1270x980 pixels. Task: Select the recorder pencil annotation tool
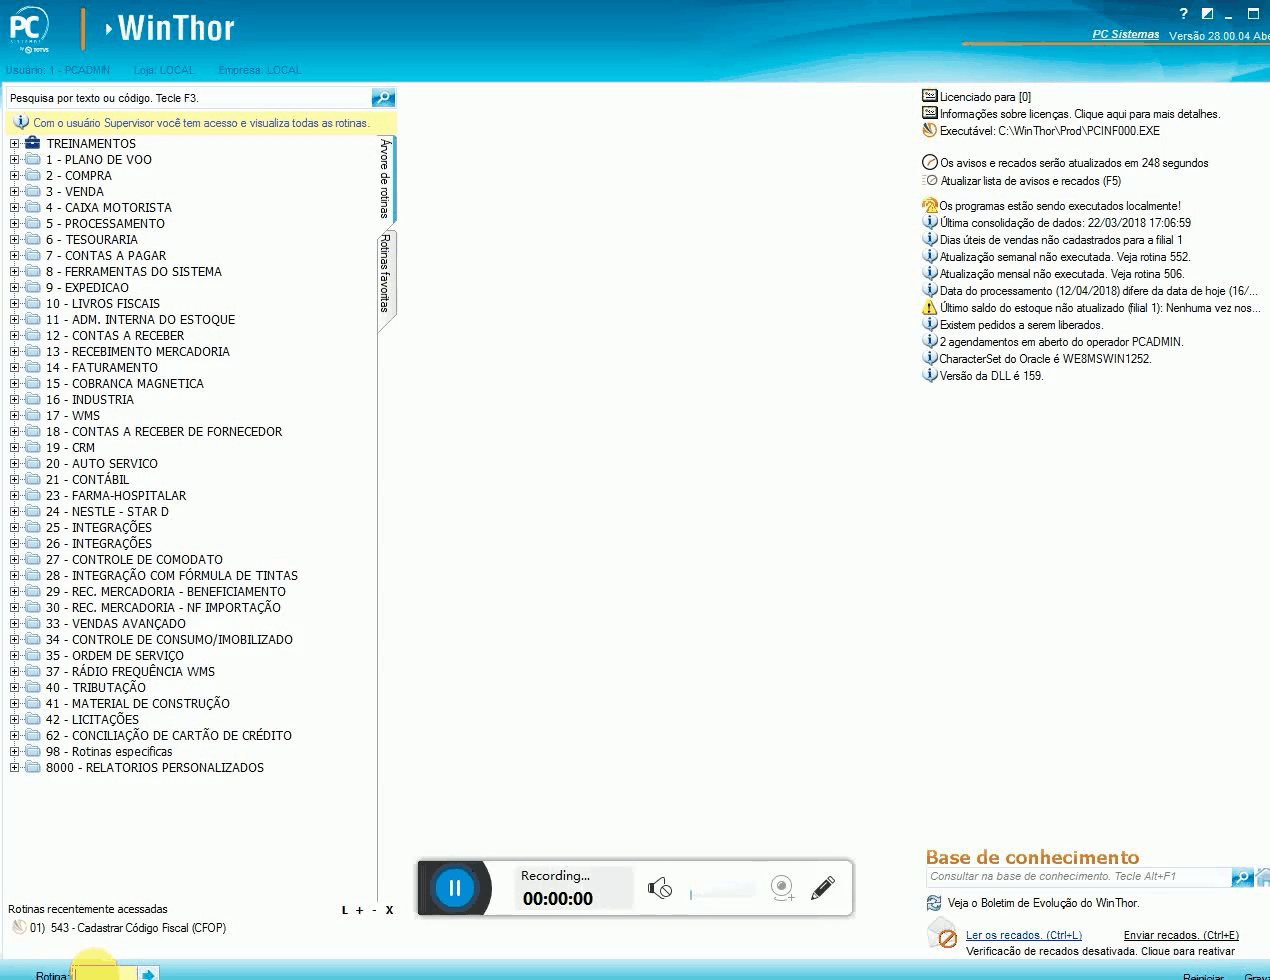pyautogui.click(x=823, y=887)
